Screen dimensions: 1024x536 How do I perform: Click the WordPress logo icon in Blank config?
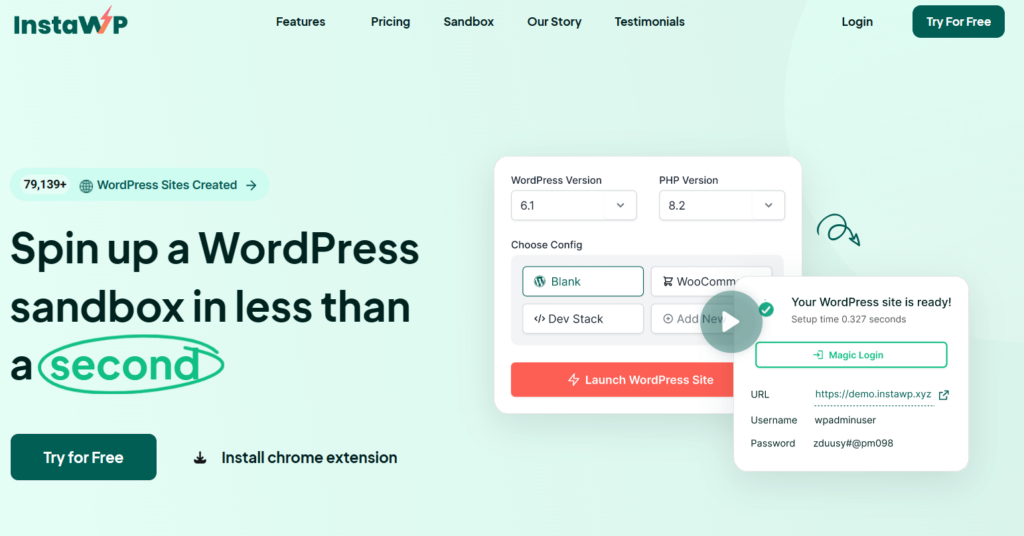pos(539,281)
